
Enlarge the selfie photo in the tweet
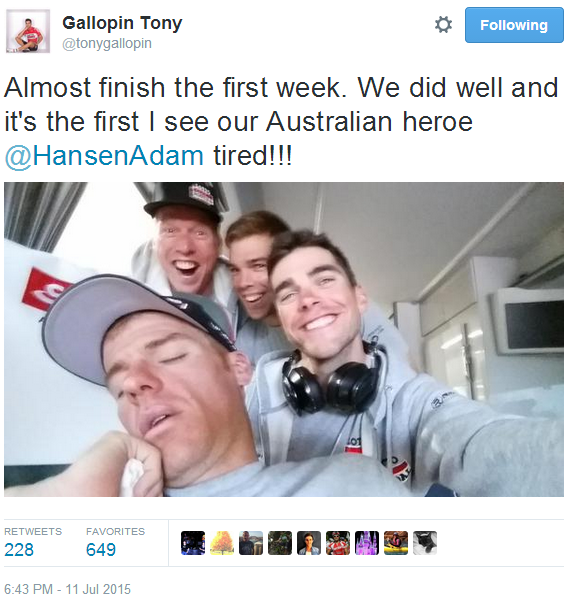[x=284, y=339]
